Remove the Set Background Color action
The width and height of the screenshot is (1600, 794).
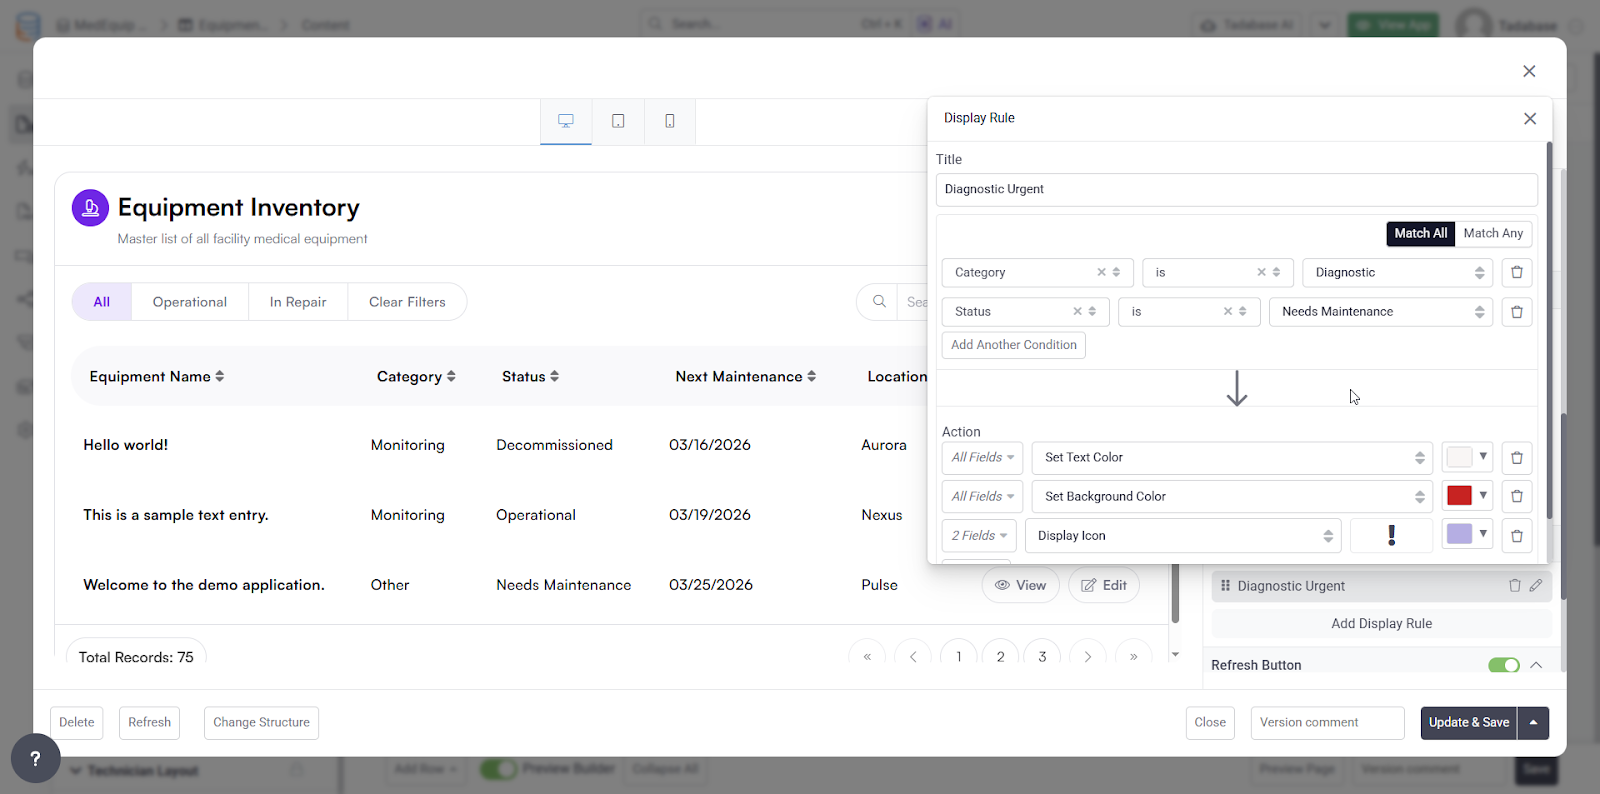click(x=1516, y=496)
